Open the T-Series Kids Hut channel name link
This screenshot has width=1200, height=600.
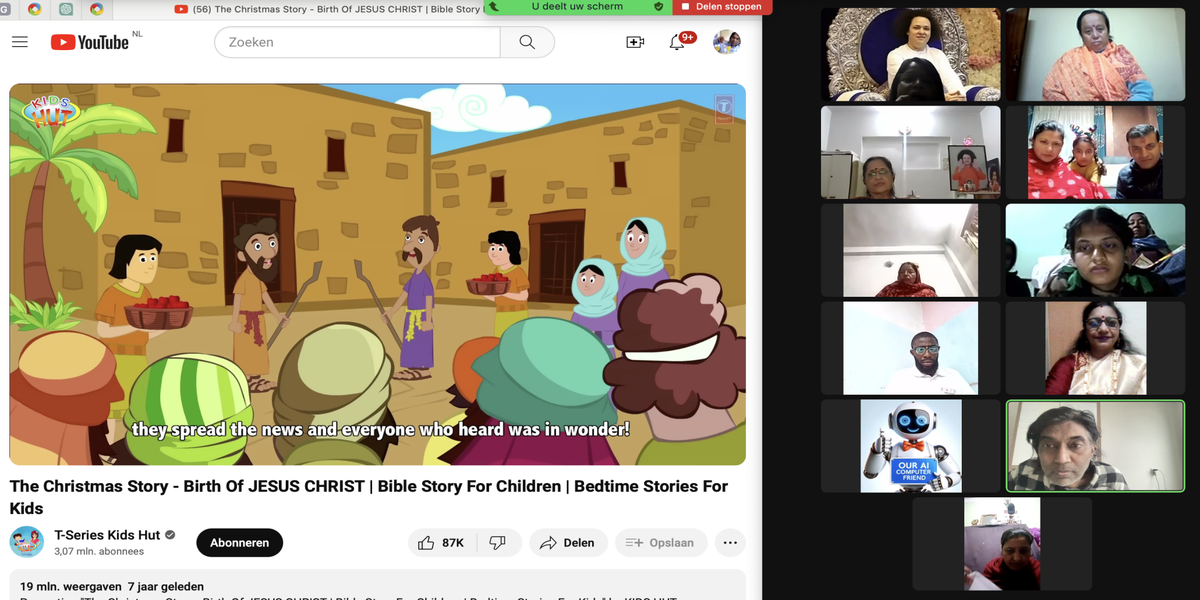[x=108, y=535]
